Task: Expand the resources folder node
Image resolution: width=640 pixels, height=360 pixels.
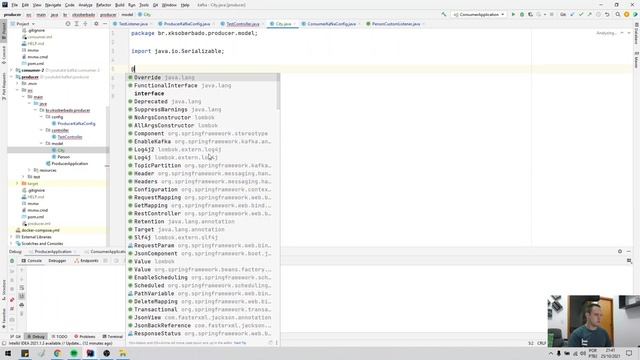Action: pos(29,170)
